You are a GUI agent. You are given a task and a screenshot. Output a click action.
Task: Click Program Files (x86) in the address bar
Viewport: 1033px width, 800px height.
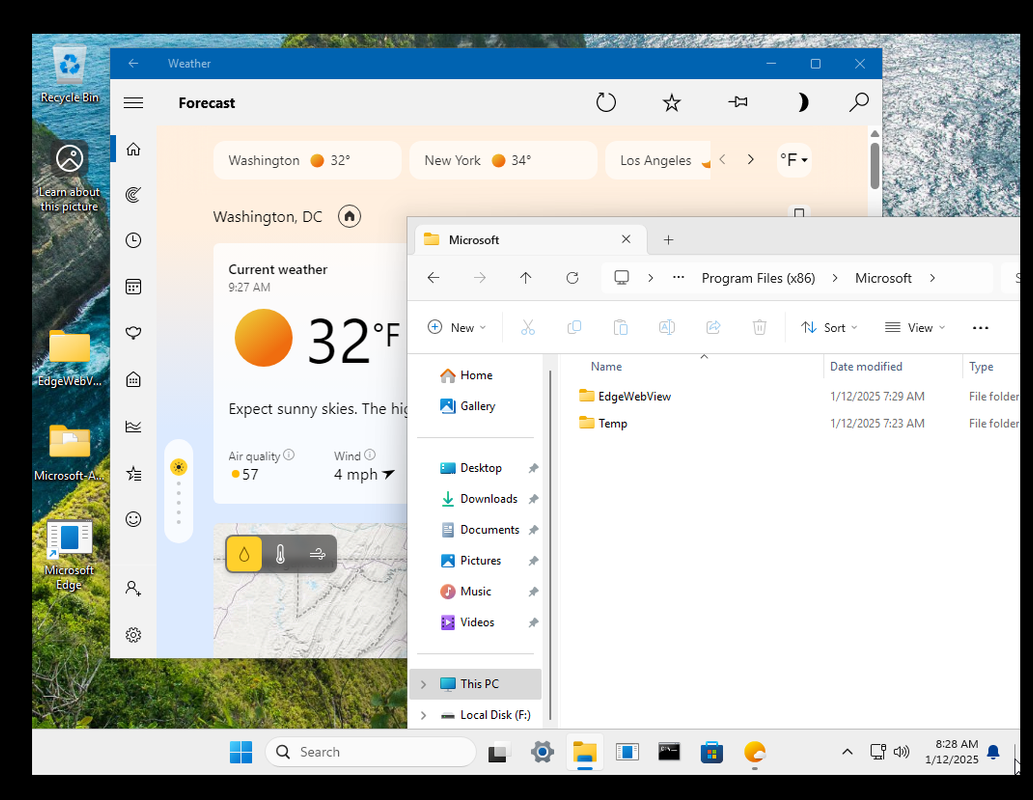pyautogui.click(x=758, y=278)
